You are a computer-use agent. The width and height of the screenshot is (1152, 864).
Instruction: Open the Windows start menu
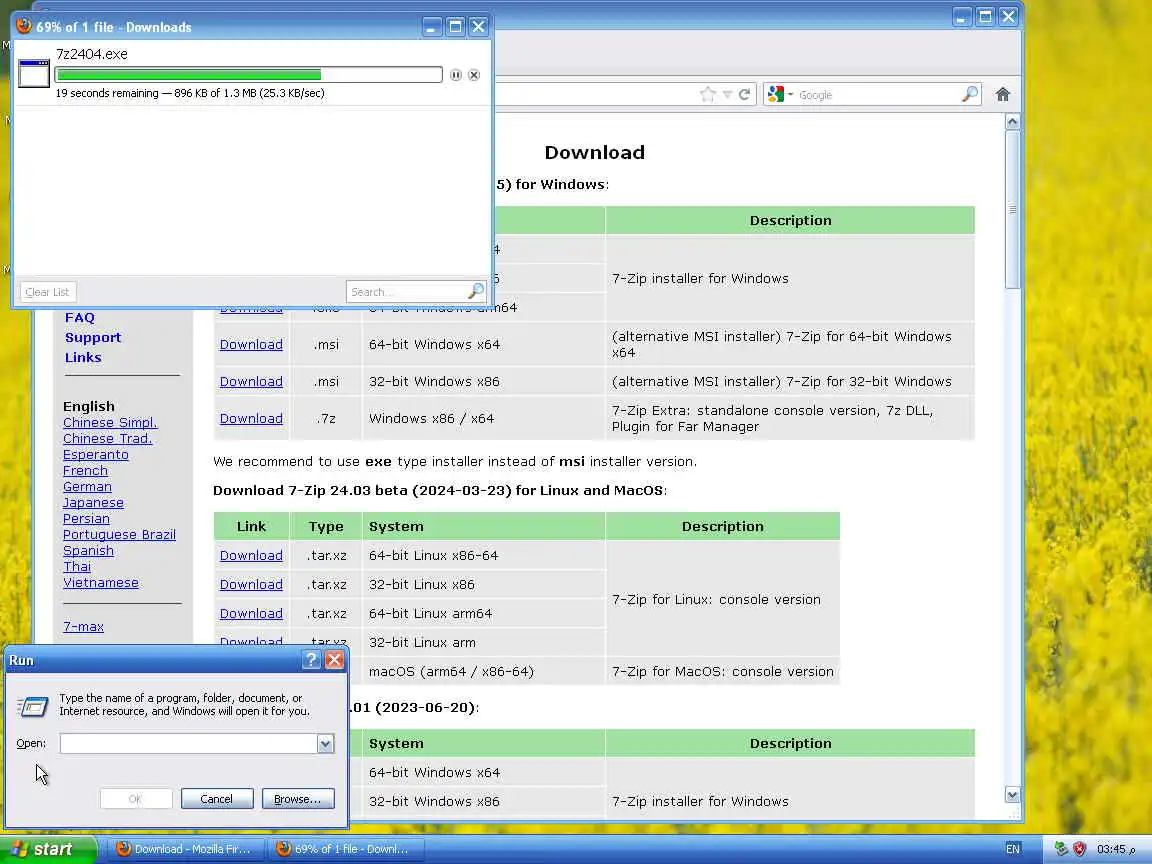pyautogui.click(x=47, y=849)
